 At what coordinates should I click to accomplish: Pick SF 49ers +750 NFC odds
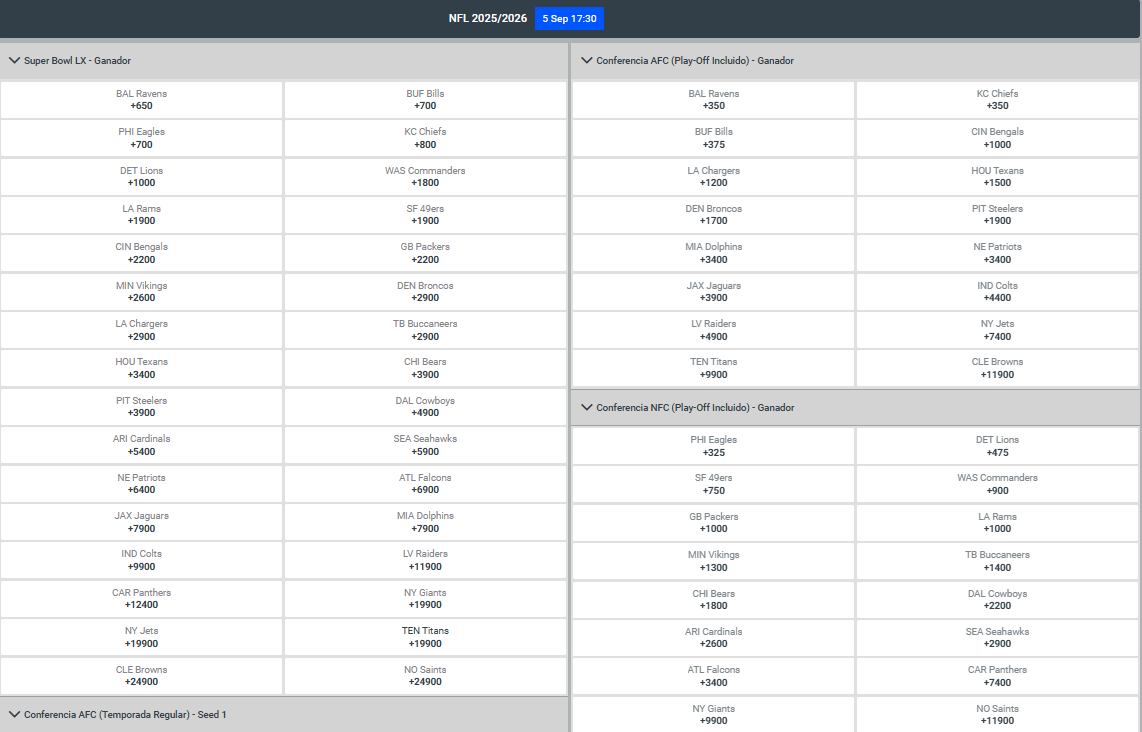(x=714, y=484)
